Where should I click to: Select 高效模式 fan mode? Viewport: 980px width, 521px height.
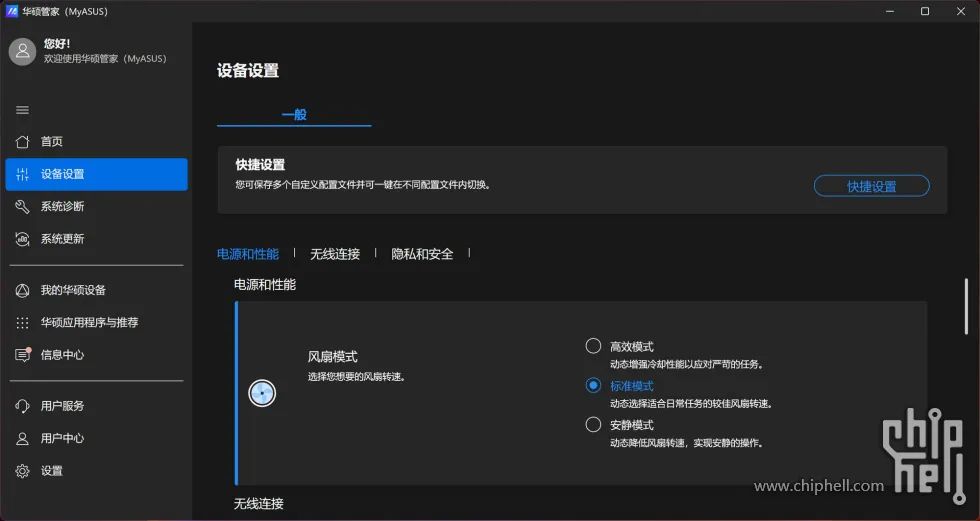(593, 346)
